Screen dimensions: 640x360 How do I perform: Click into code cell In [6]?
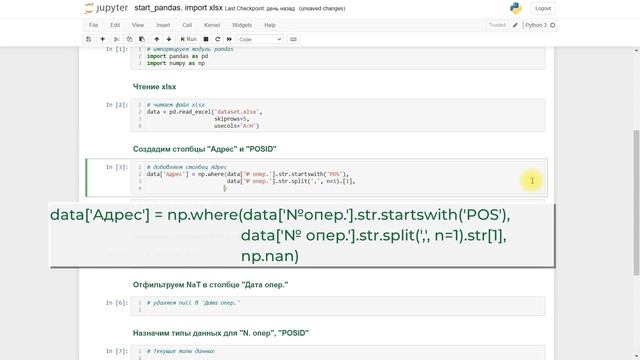click(x=338, y=306)
